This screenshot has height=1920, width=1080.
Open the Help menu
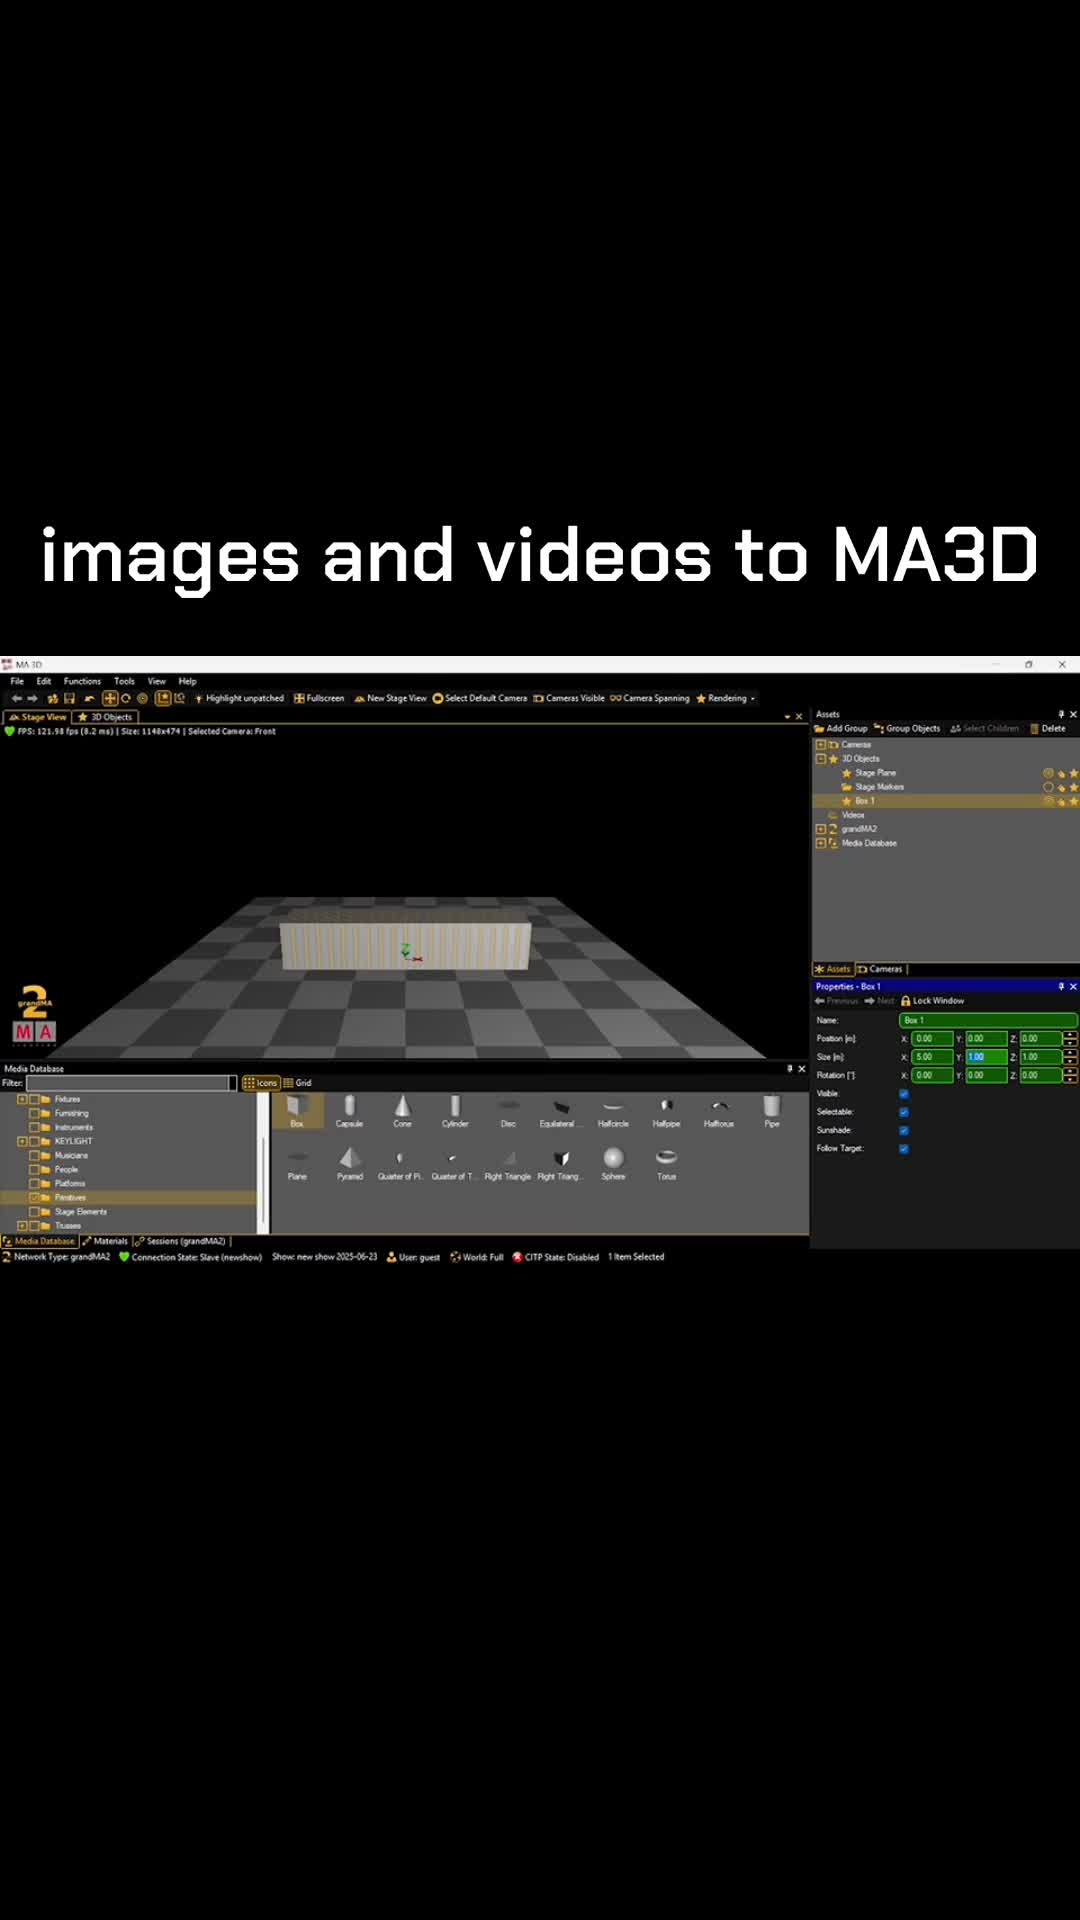pos(188,681)
